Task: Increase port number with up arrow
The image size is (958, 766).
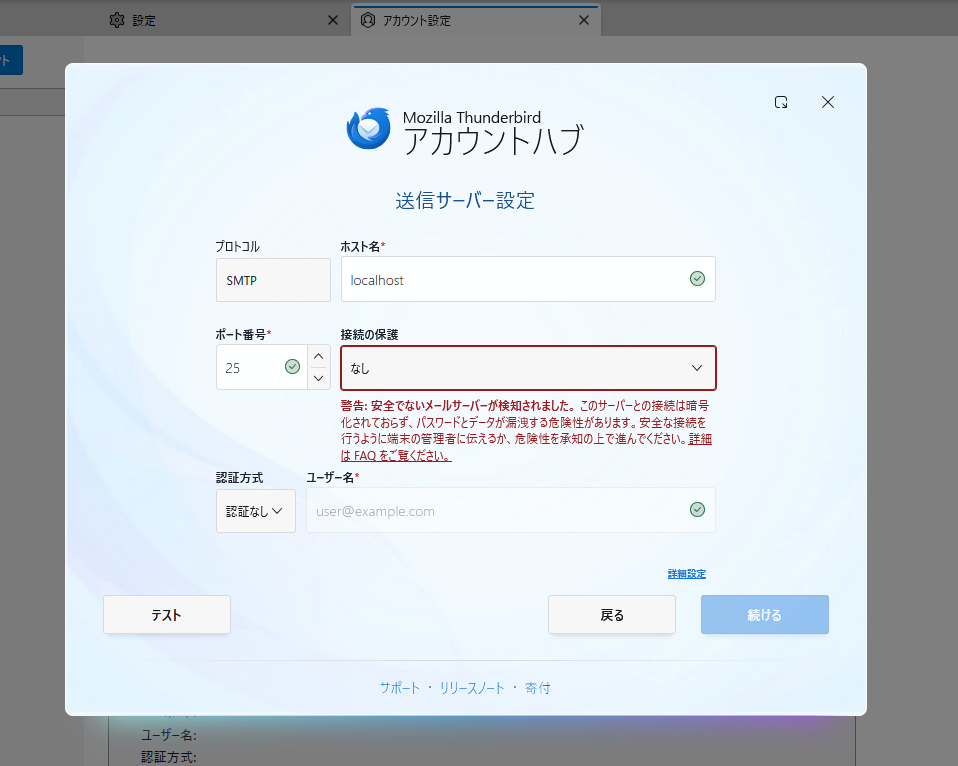Action: [x=318, y=356]
